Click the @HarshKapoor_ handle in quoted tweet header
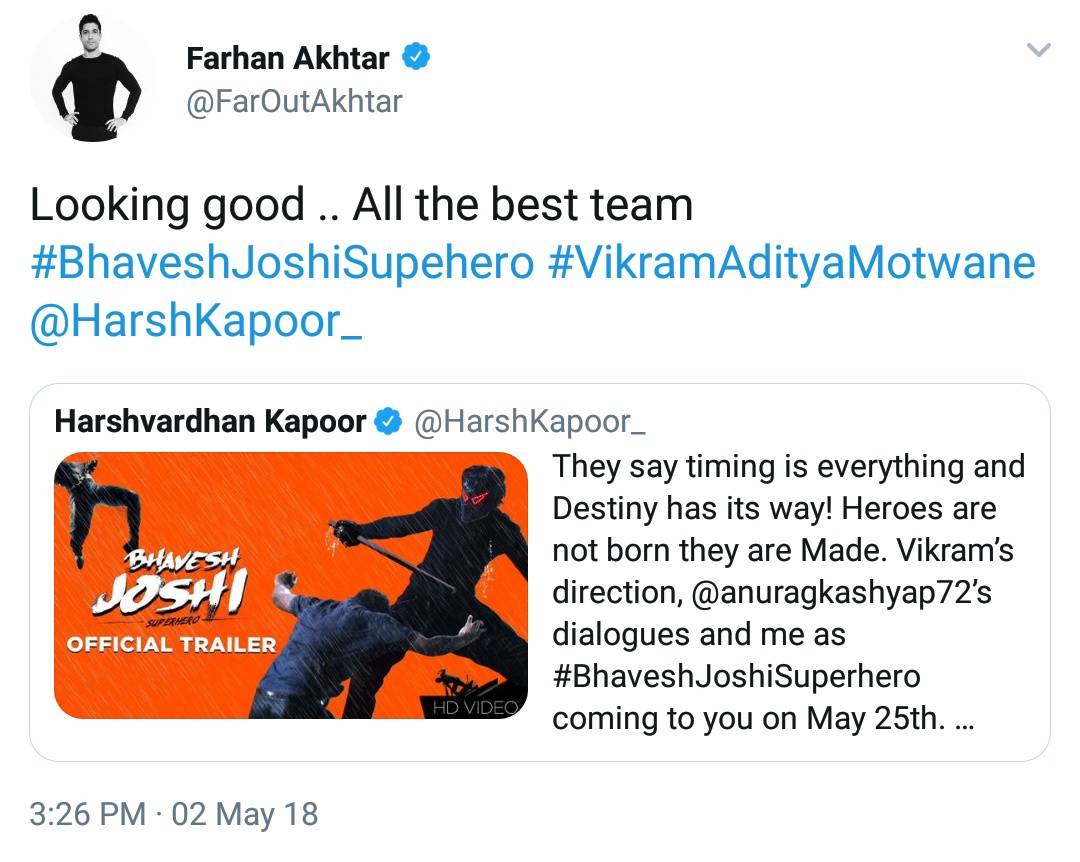The width and height of the screenshot is (1080, 862). [x=530, y=422]
